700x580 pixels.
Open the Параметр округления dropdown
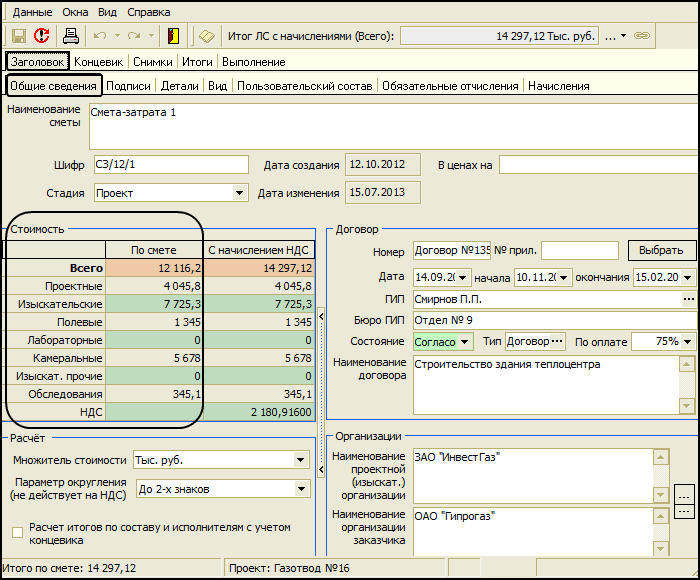[x=301, y=489]
